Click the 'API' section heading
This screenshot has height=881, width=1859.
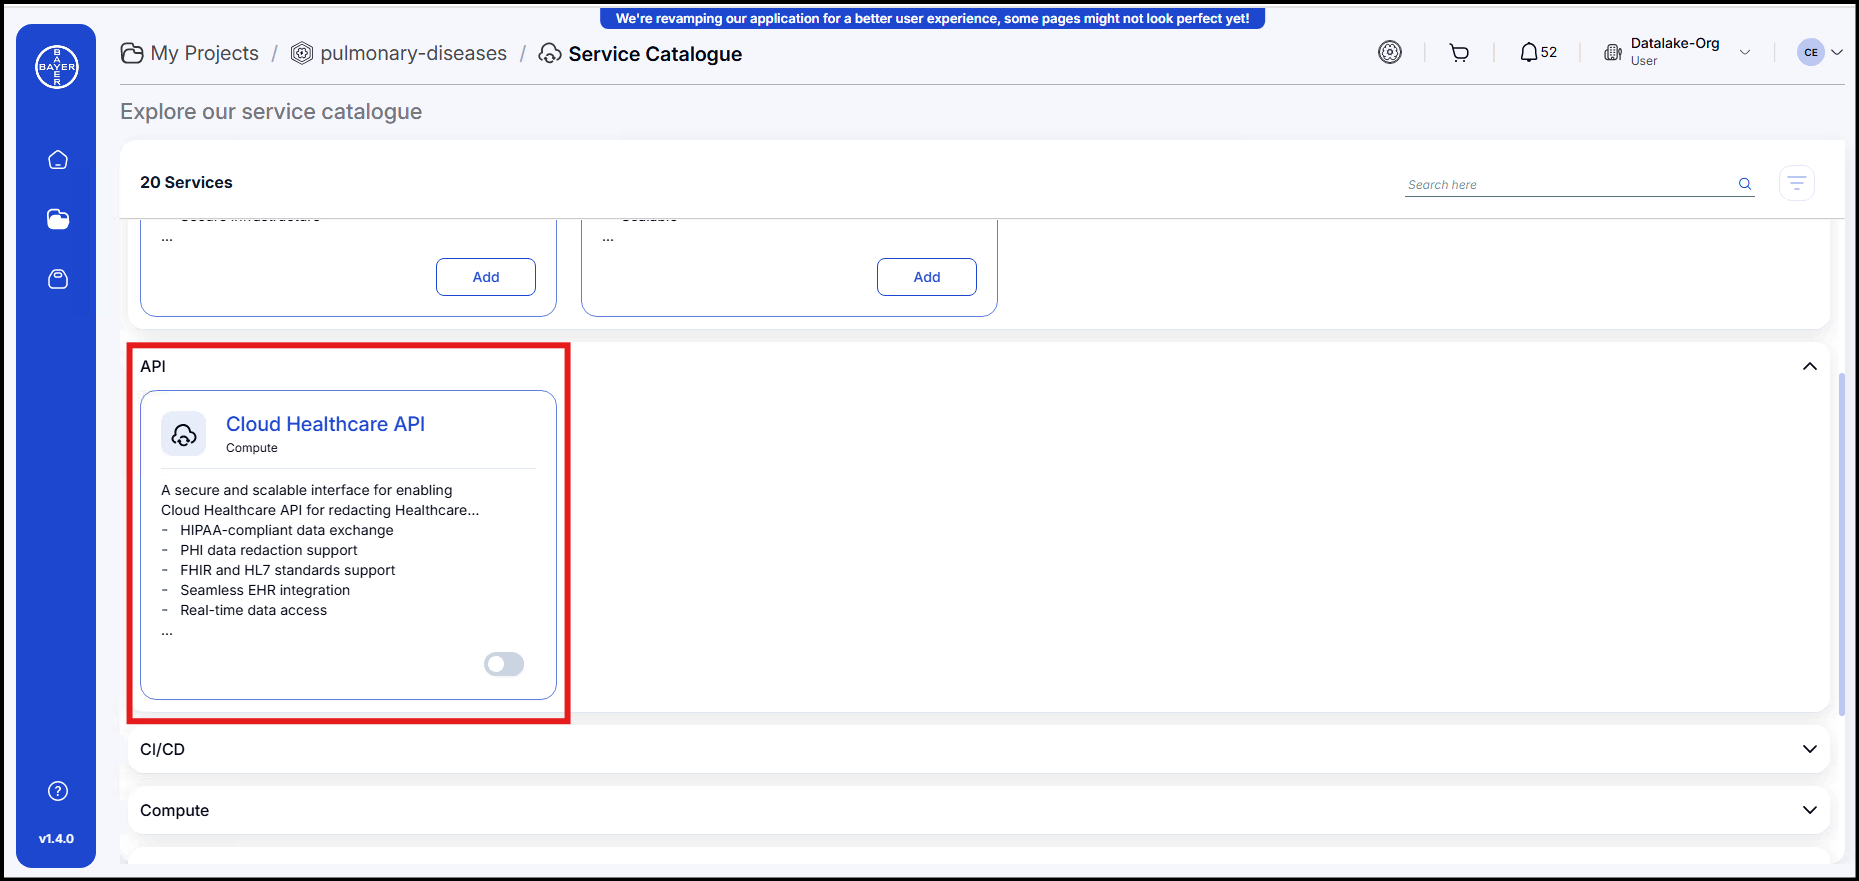click(x=153, y=366)
